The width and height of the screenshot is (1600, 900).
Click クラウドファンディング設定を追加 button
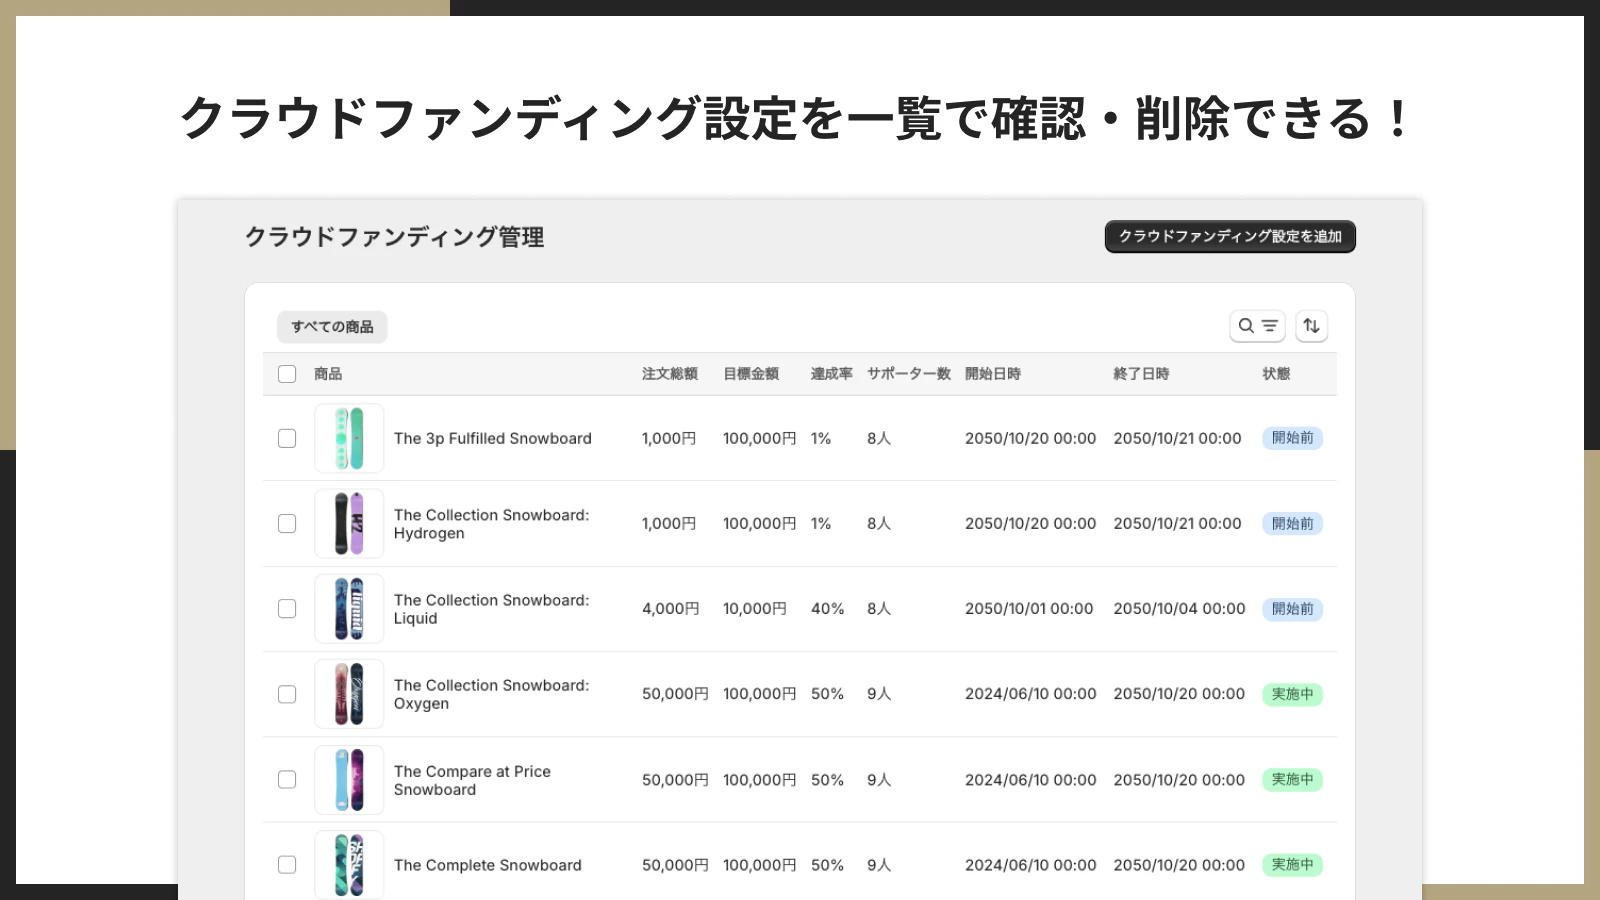coord(1229,236)
